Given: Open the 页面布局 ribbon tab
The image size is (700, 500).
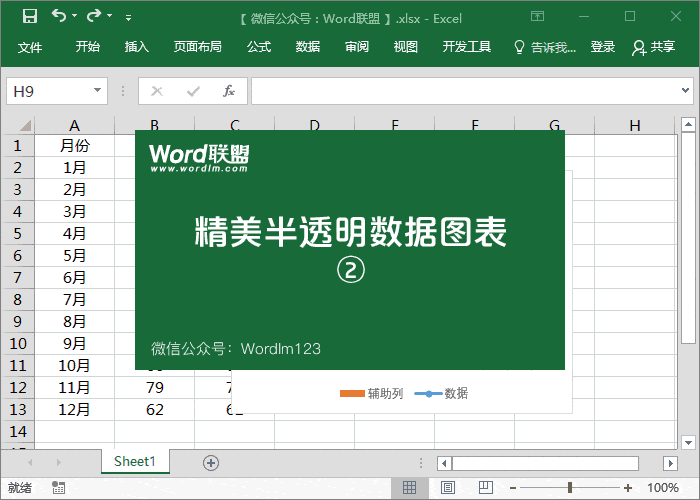Looking at the screenshot, I should click(x=198, y=46).
